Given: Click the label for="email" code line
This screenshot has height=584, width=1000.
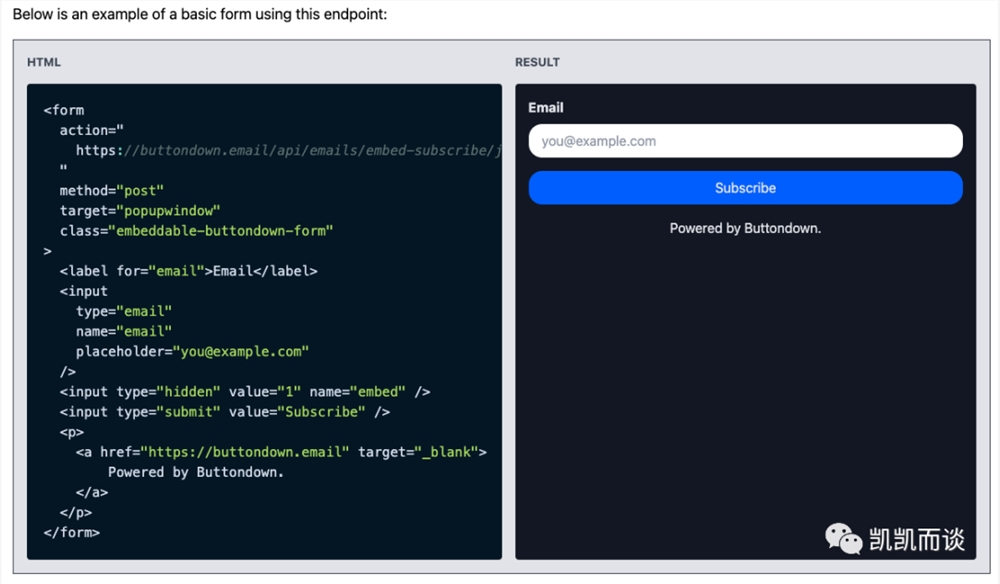Looking at the screenshot, I should (x=188, y=271).
